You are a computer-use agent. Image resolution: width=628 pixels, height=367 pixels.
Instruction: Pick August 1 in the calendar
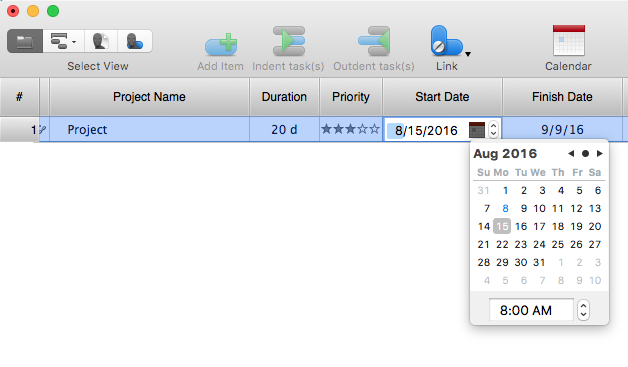click(505, 190)
